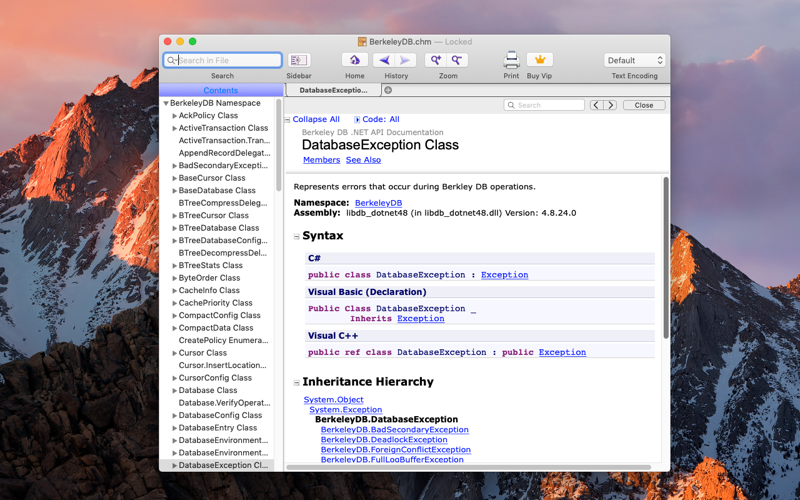Collapse the BerkeleyDB Namespace tree node
The width and height of the screenshot is (800, 500).
click(166, 103)
